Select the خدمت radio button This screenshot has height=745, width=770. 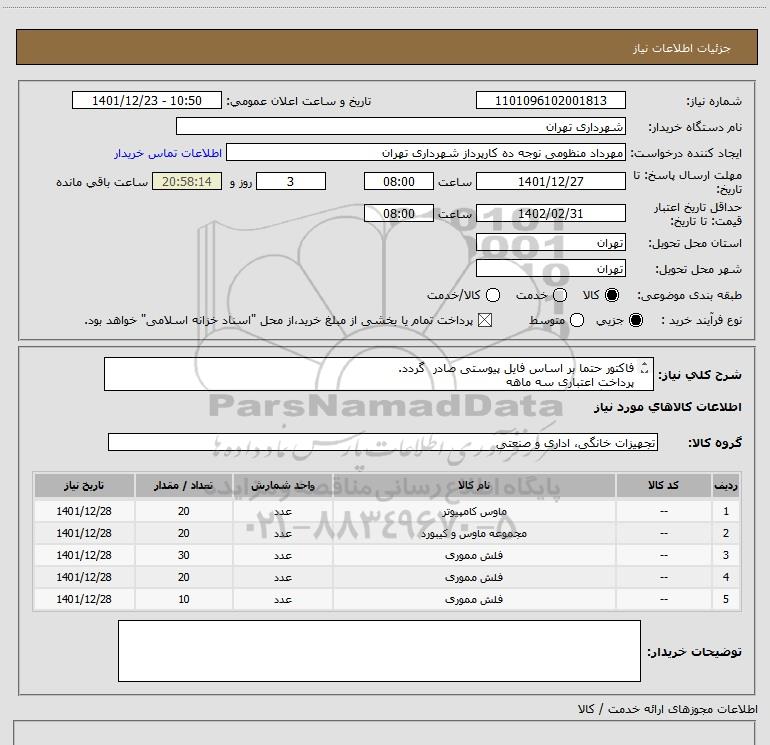pyautogui.click(x=560, y=295)
